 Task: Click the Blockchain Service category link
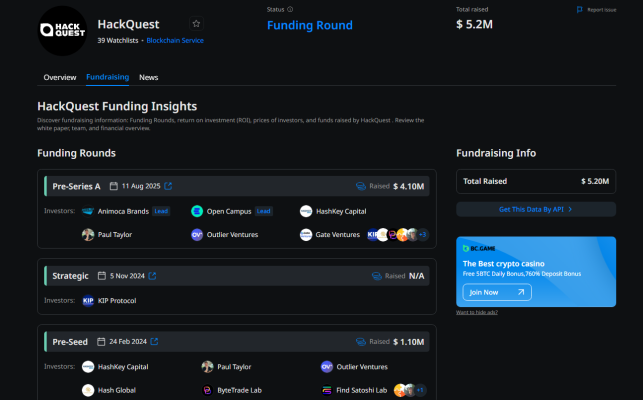(175, 41)
